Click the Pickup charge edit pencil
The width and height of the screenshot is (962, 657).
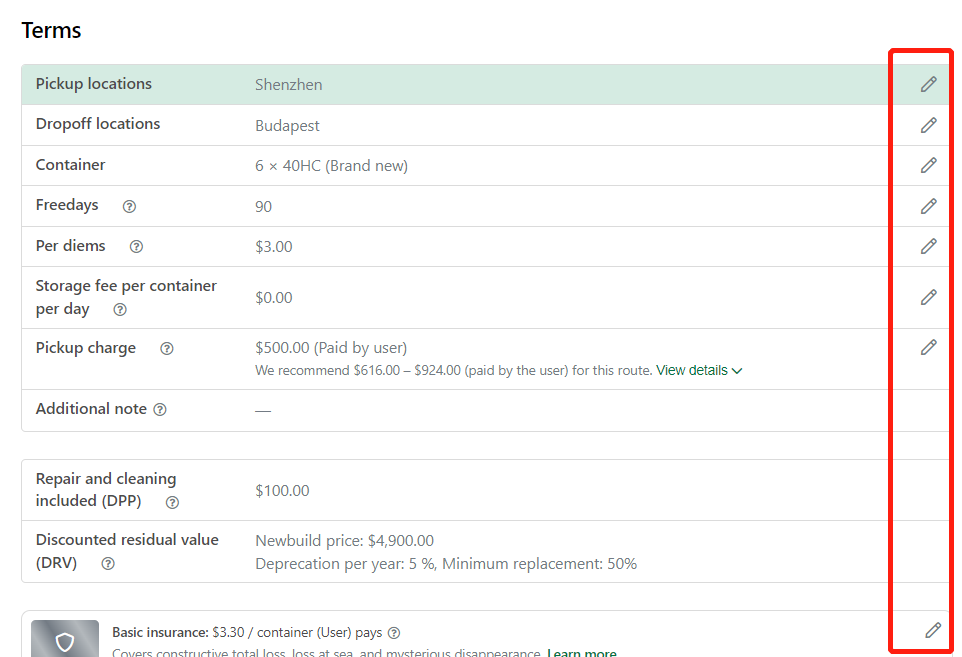coord(929,347)
